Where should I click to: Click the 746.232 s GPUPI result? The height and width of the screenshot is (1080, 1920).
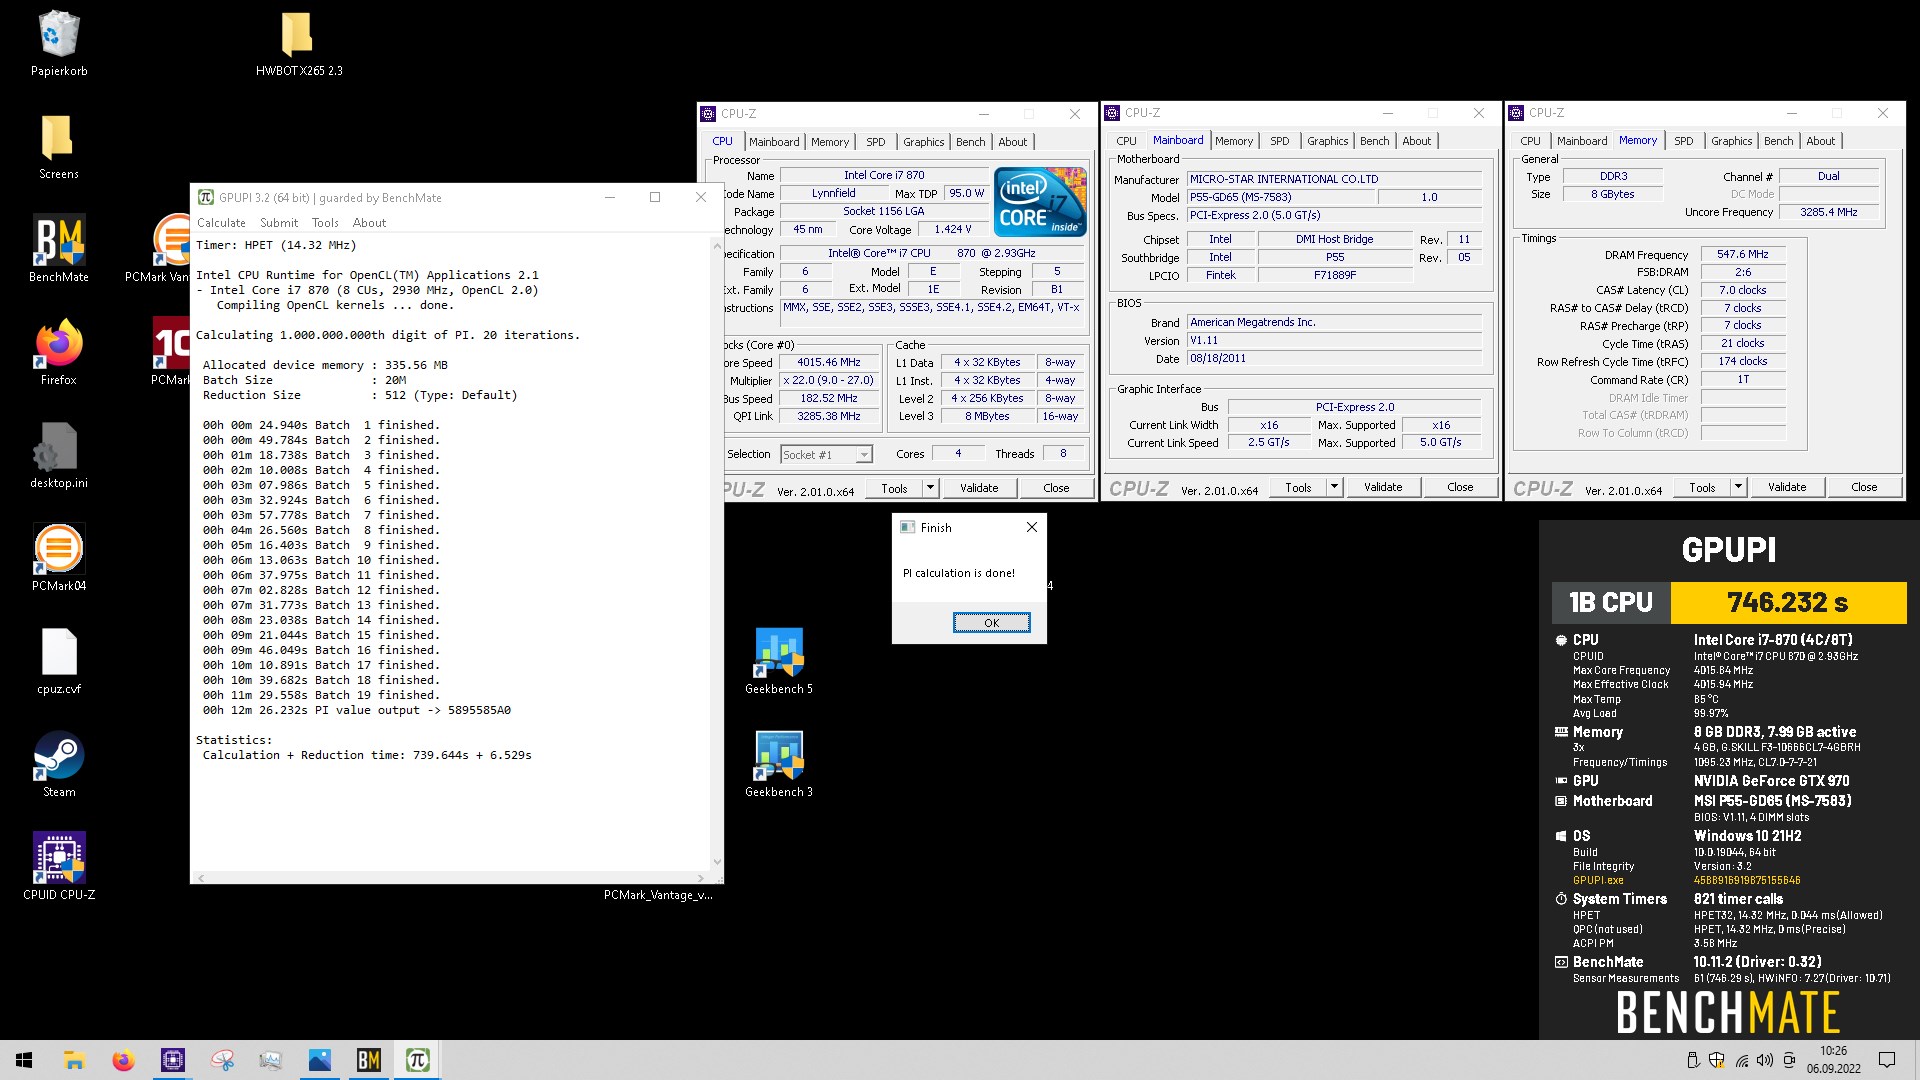[1788, 602]
